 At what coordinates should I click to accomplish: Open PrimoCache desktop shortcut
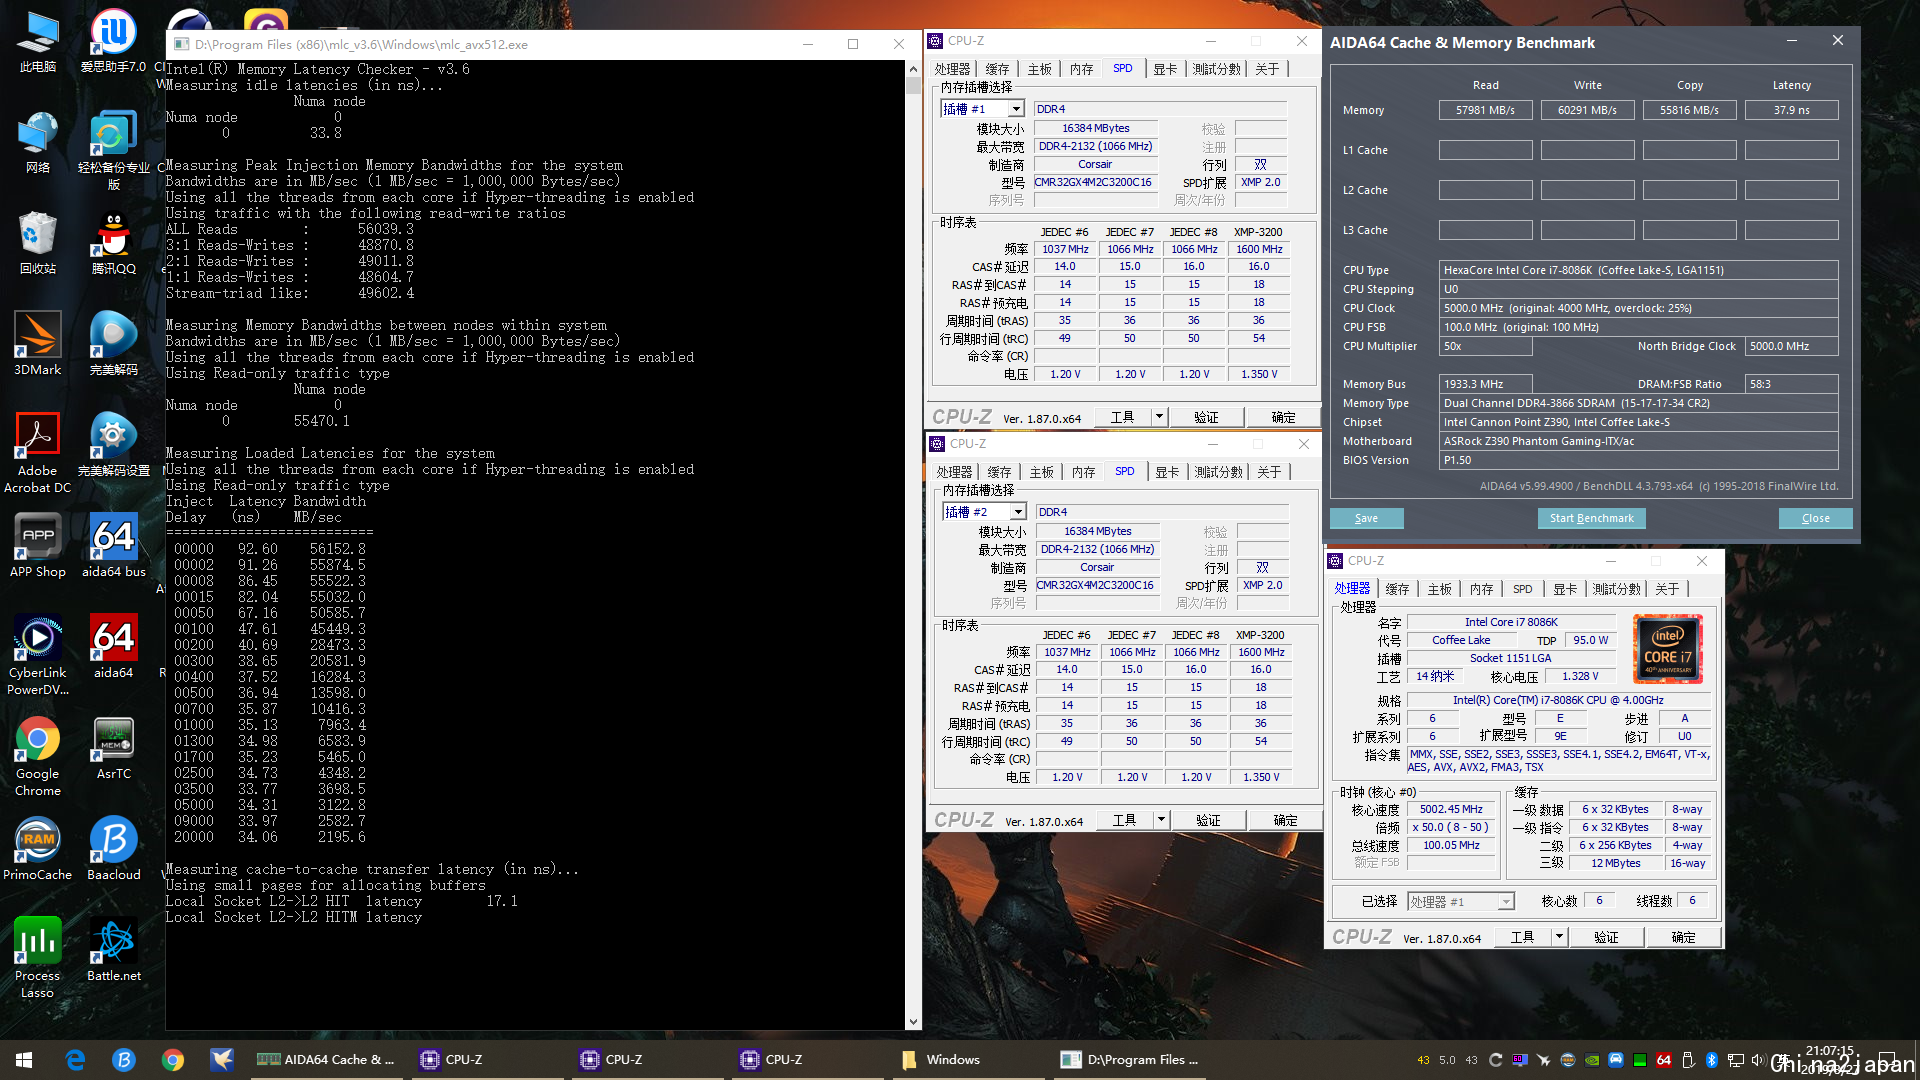37,849
